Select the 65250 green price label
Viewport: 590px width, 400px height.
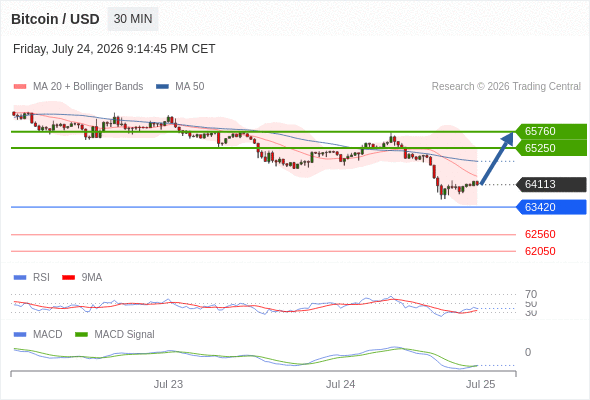click(551, 148)
